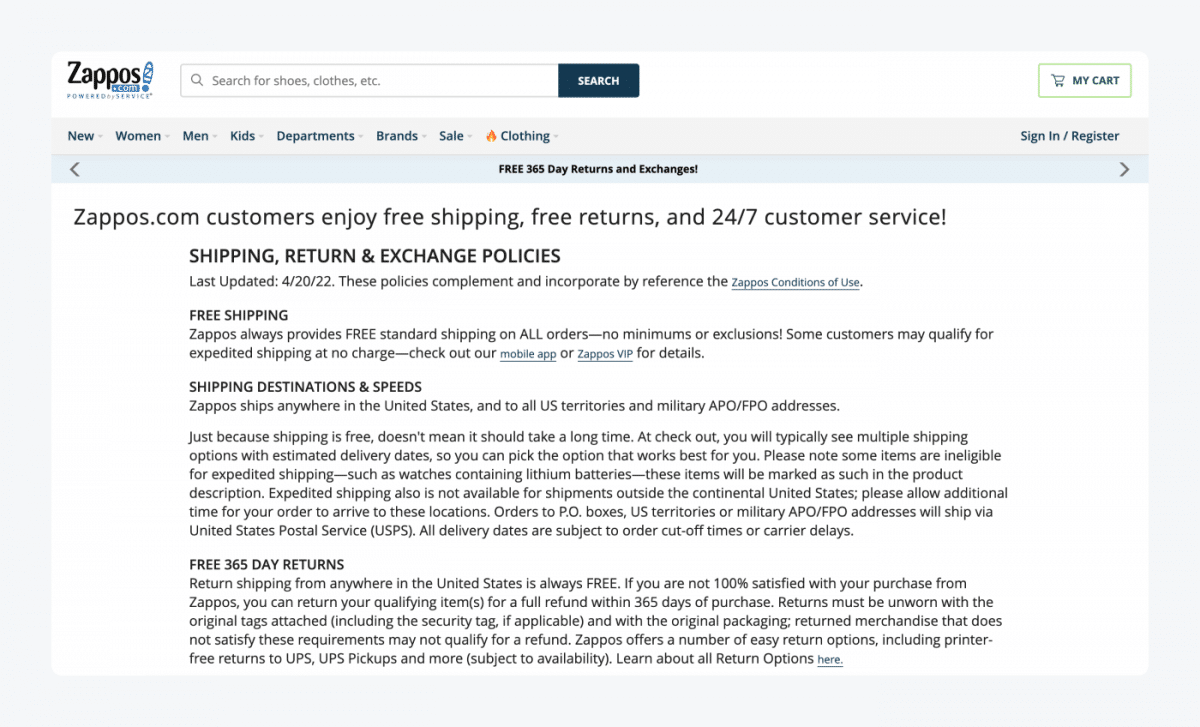The width and height of the screenshot is (1200, 727).
Task: Click the here link for Return Options
Action: [x=830, y=659]
